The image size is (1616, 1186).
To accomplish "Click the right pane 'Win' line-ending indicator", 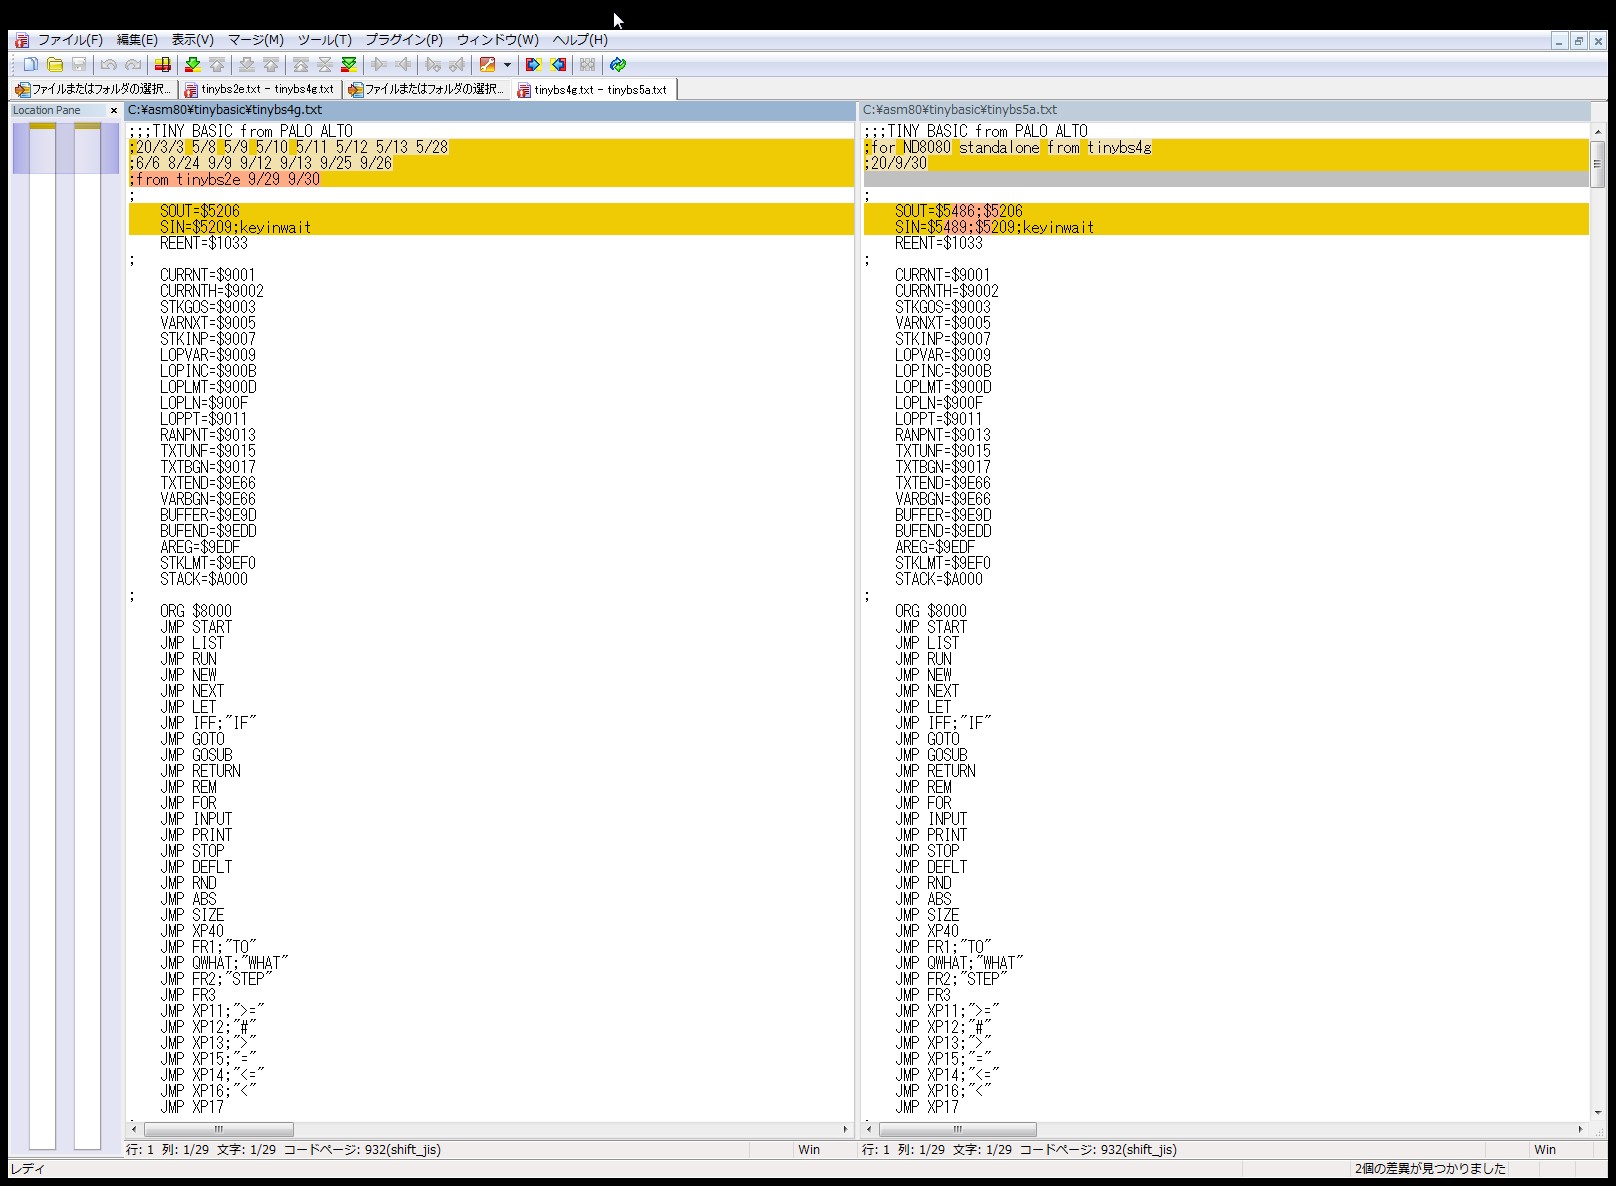I will (x=1545, y=1150).
